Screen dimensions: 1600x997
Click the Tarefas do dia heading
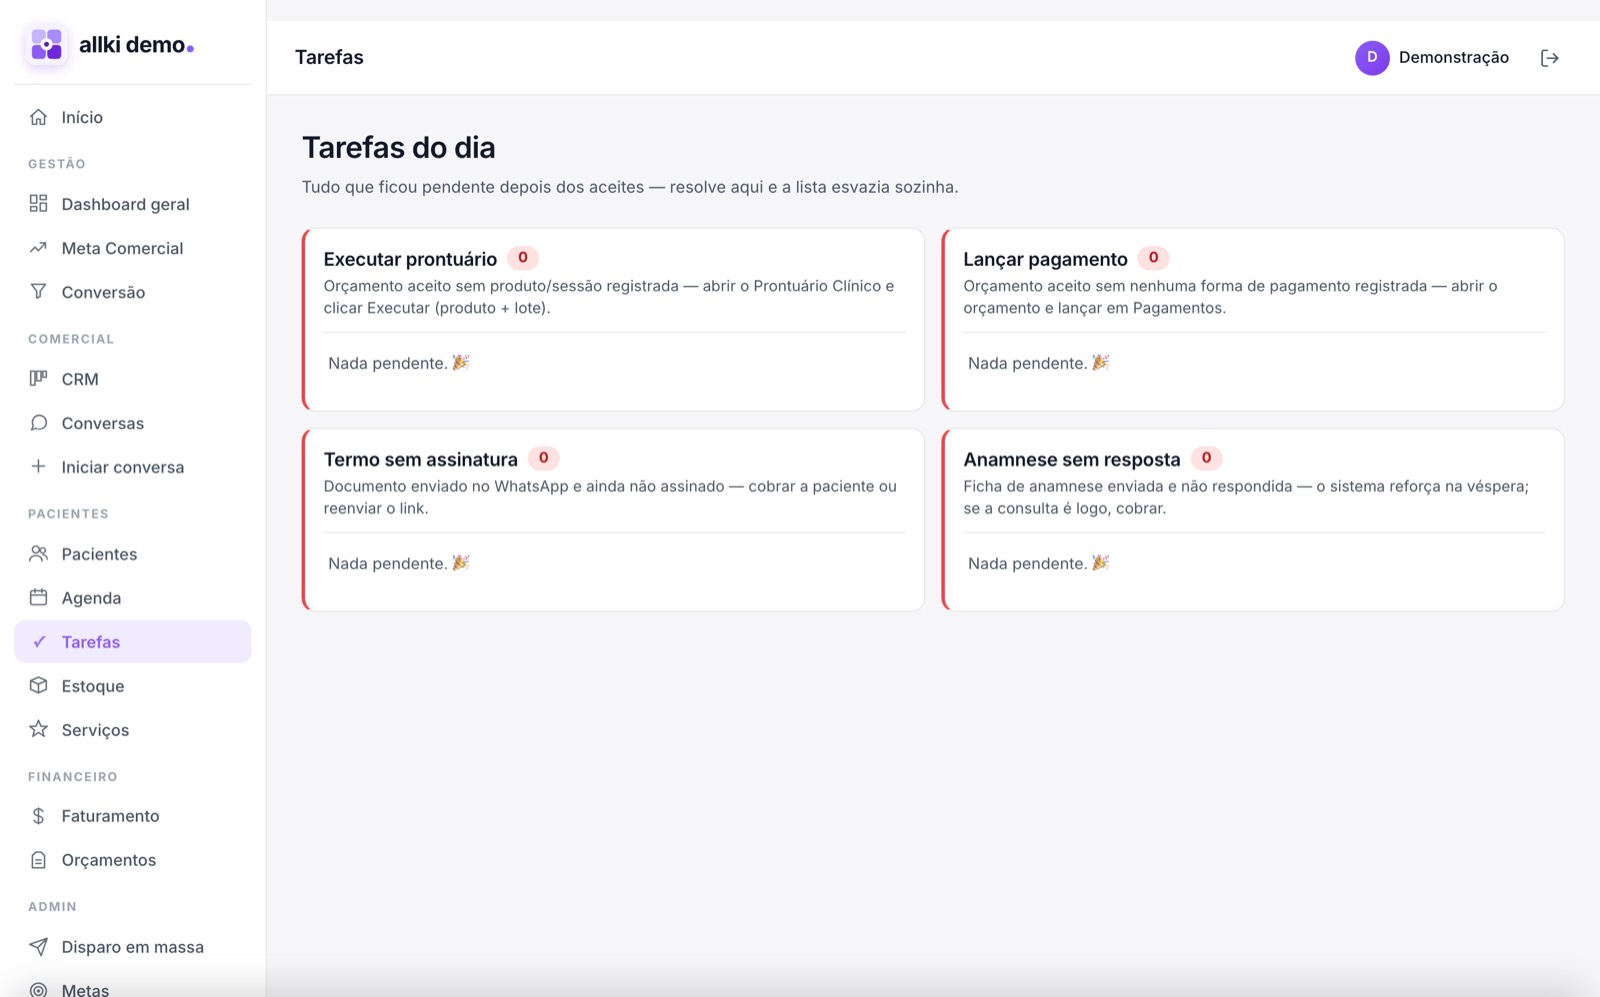[398, 148]
